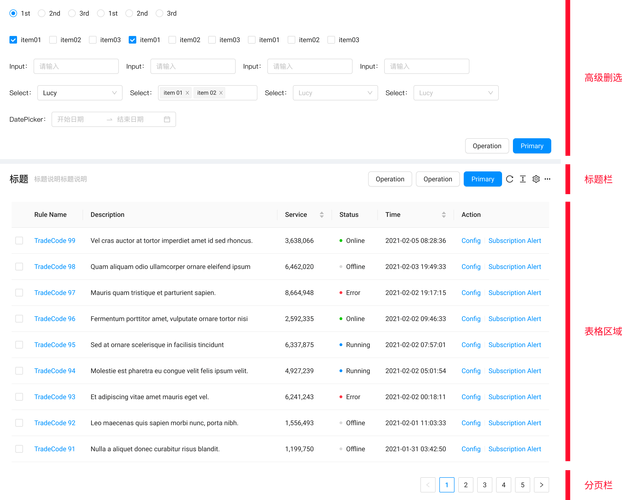
Task: Click Subscription Alert for TradeCode 97
Action: (x=514, y=293)
